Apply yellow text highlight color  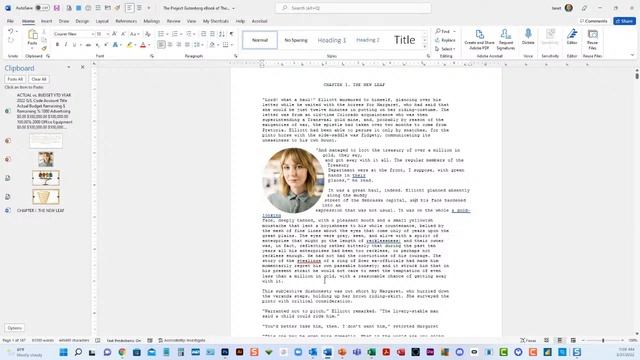coord(129,44)
